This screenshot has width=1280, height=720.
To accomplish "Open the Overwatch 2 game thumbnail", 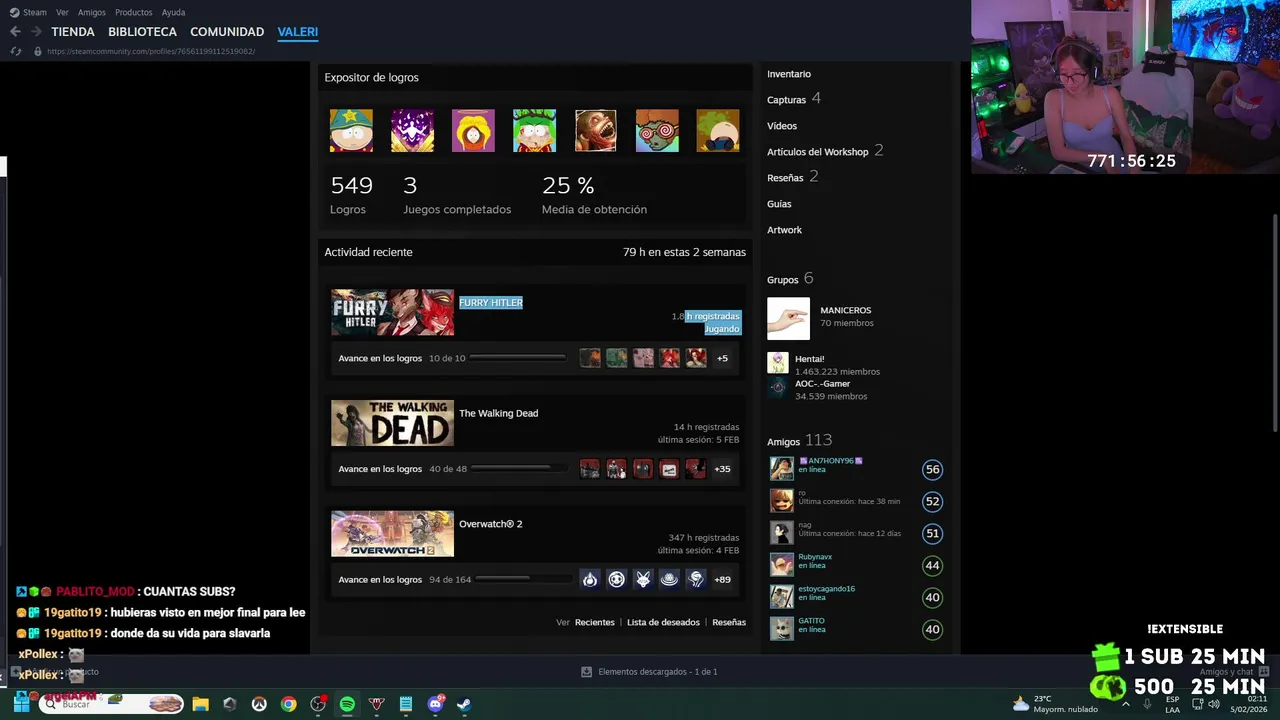I will [x=392, y=534].
